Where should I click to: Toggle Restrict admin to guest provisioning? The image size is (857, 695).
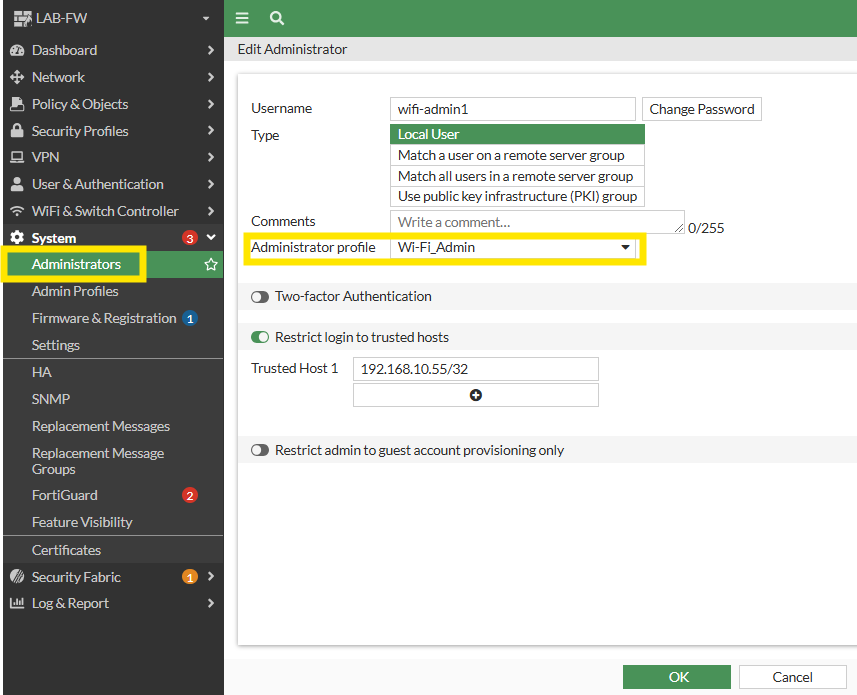[x=260, y=450]
